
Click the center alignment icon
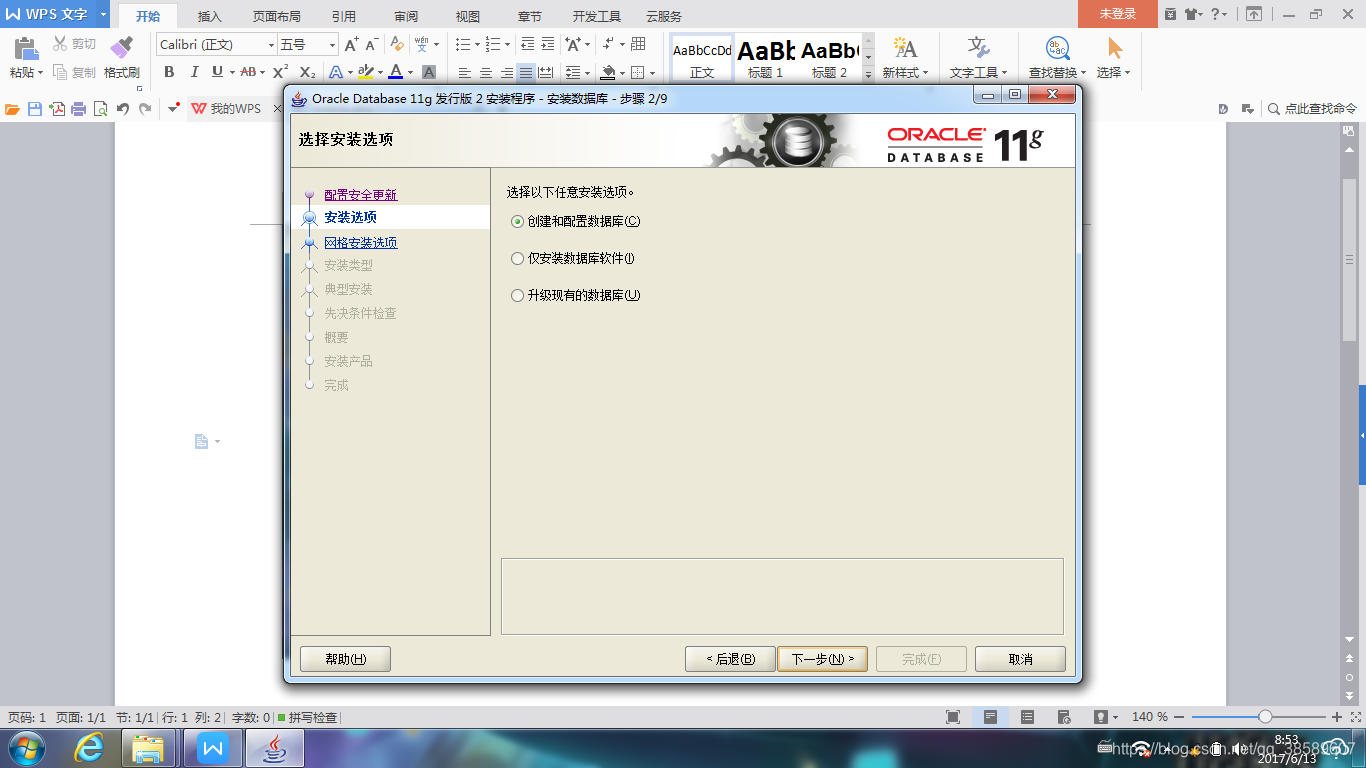coord(486,72)
